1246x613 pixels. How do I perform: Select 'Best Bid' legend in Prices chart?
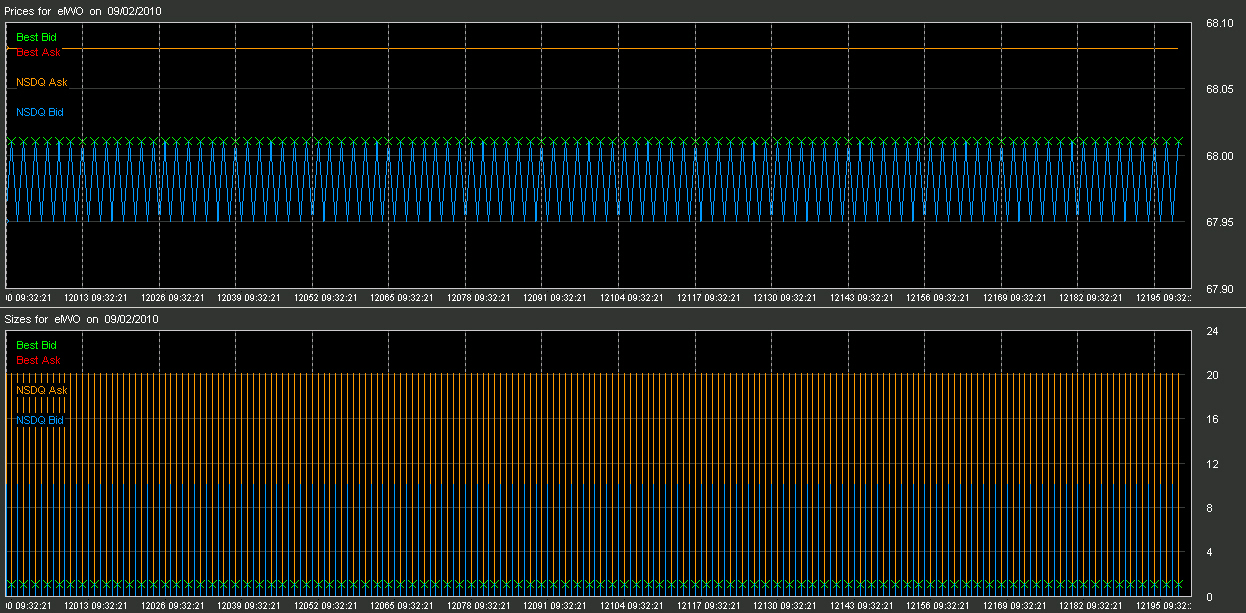[x=36, y=37]
